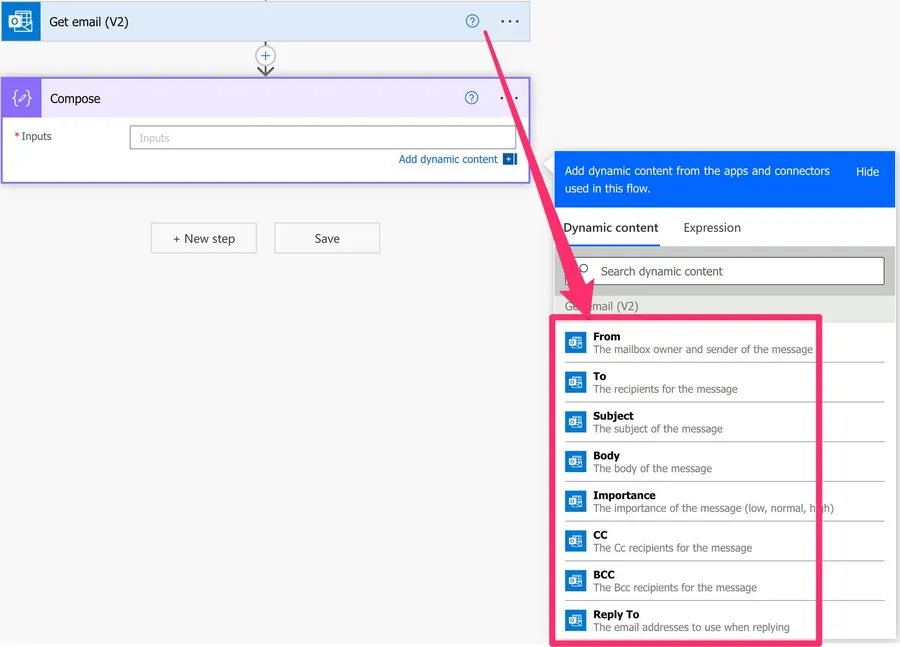Open help for the Compose step
The width and height of the screenshot is (900, 647).
[472, 98]
